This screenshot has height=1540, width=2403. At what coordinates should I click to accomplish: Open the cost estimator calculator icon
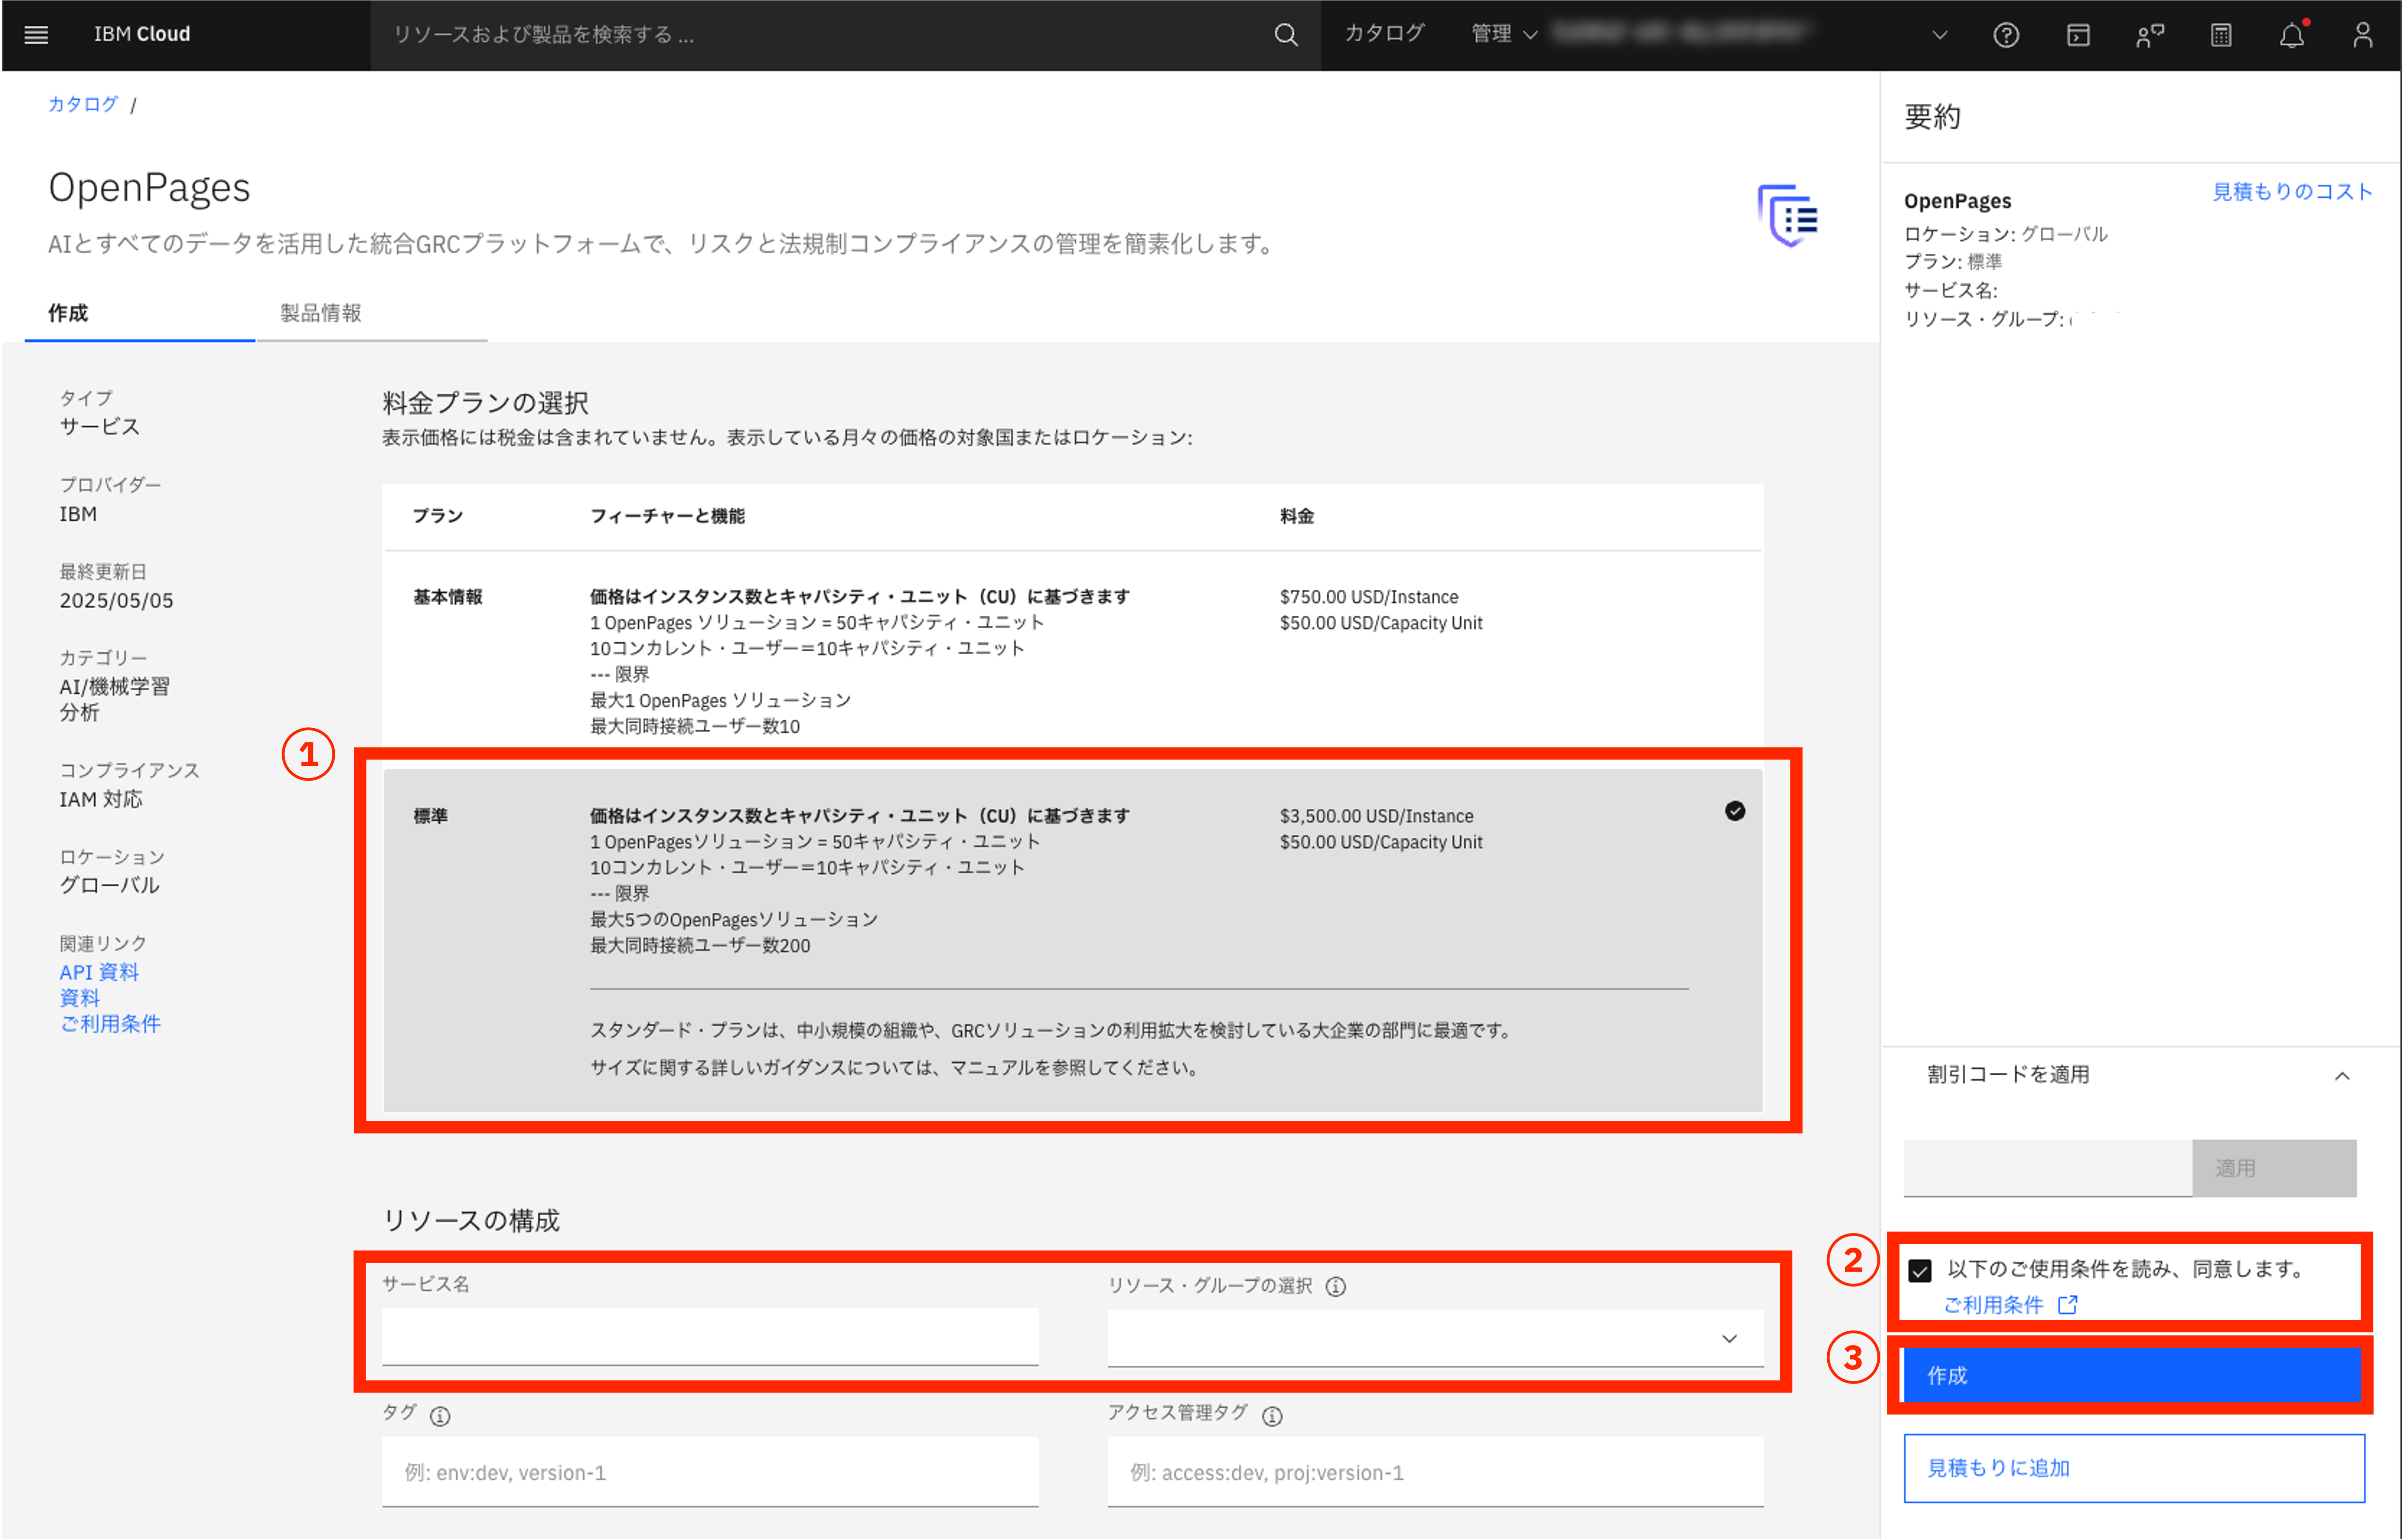2220,35
